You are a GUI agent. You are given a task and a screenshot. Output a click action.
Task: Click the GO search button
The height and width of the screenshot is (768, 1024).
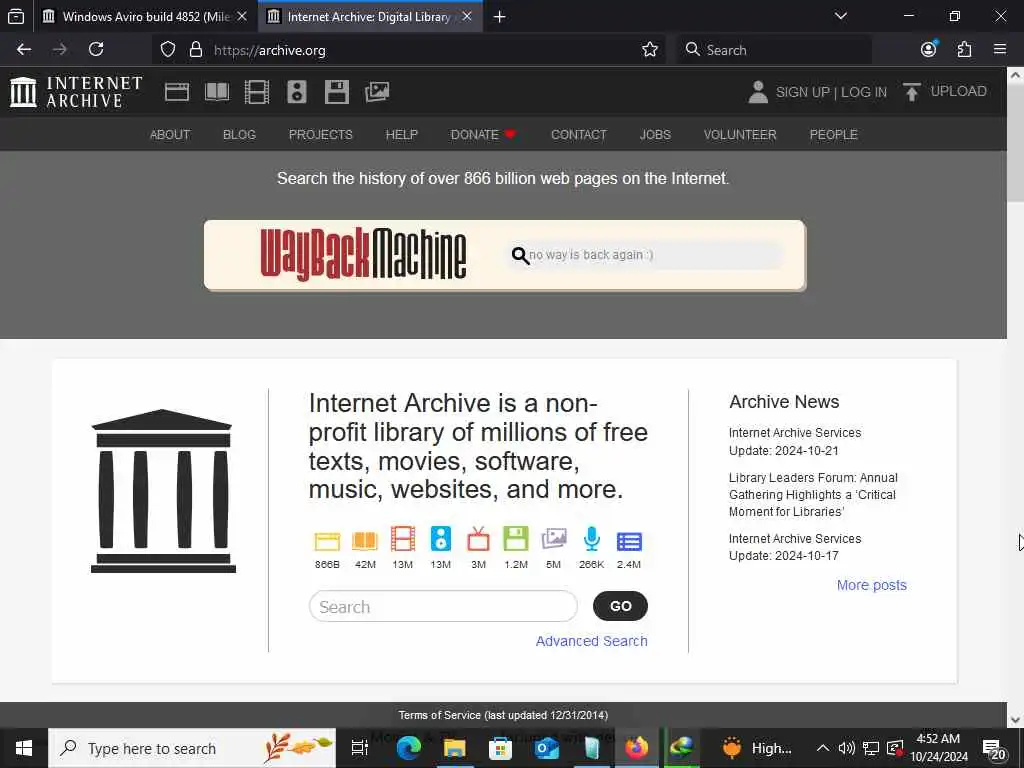coord(620,606)
